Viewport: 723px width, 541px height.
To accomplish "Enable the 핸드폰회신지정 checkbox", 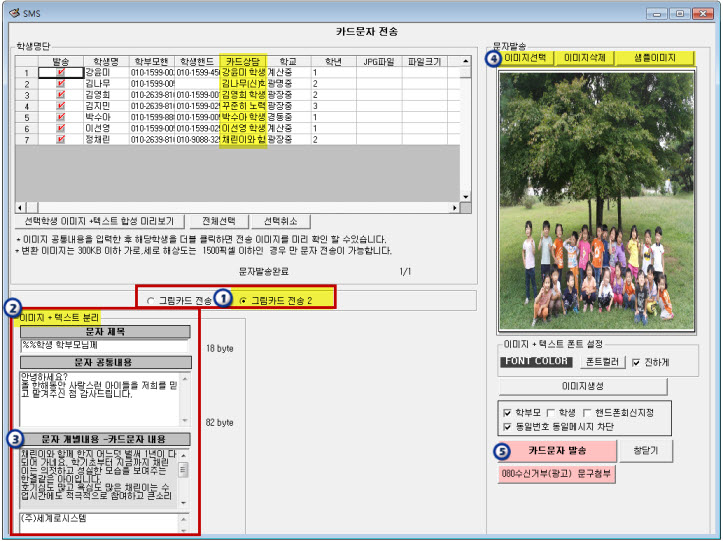I will 587,412.
